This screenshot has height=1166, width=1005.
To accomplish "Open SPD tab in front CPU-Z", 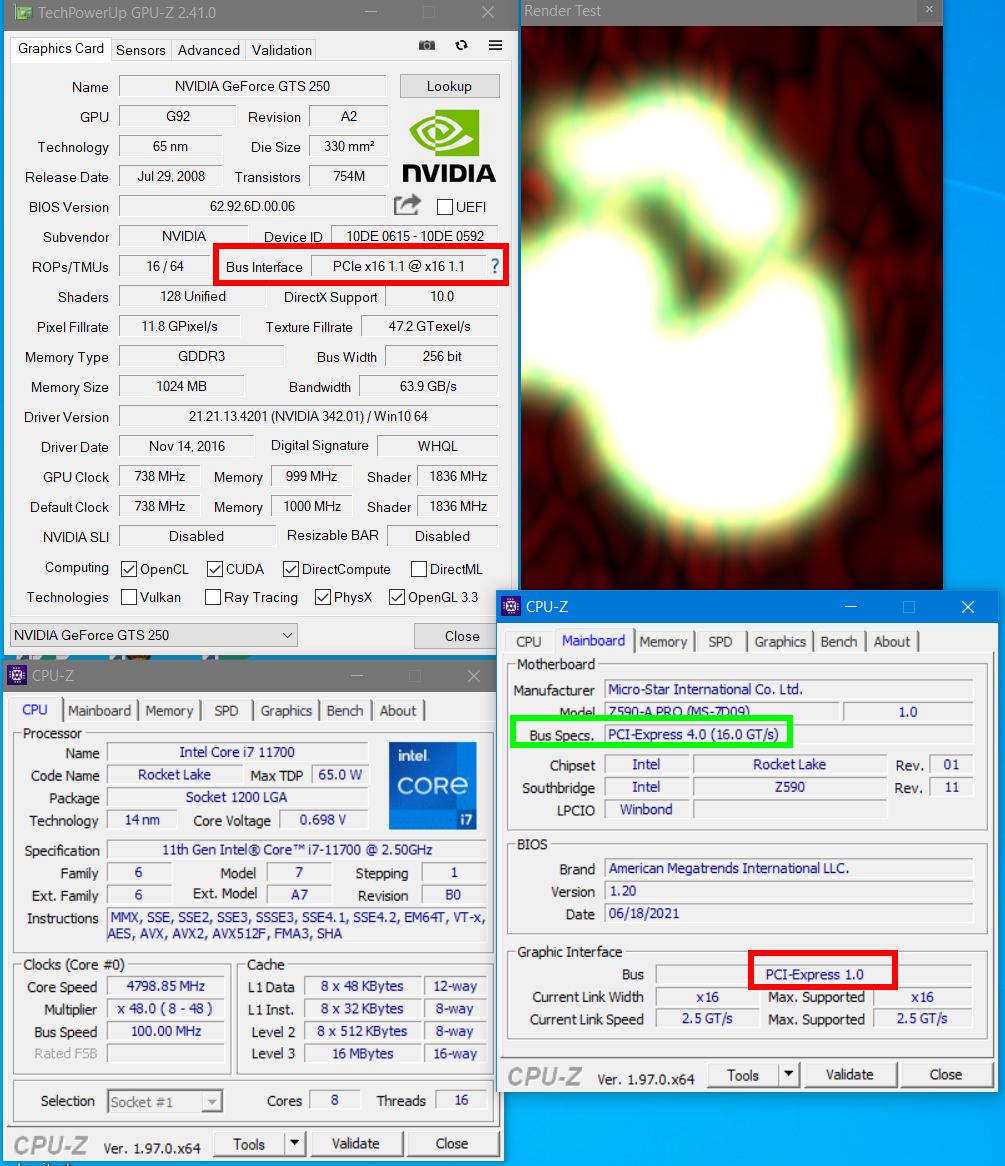I will point(719,642).
